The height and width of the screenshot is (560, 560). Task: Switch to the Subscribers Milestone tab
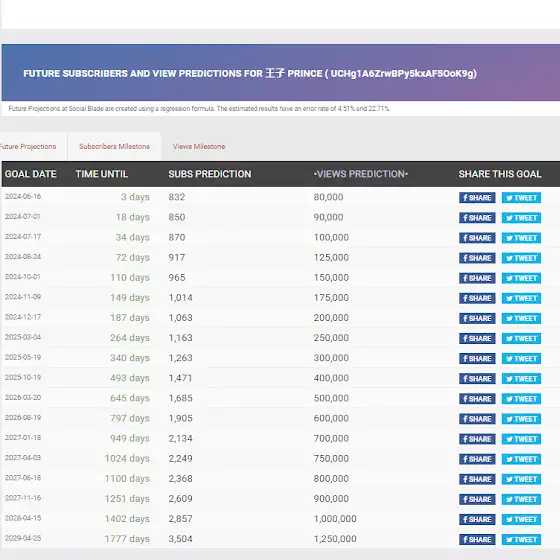(x=114, y=146)
